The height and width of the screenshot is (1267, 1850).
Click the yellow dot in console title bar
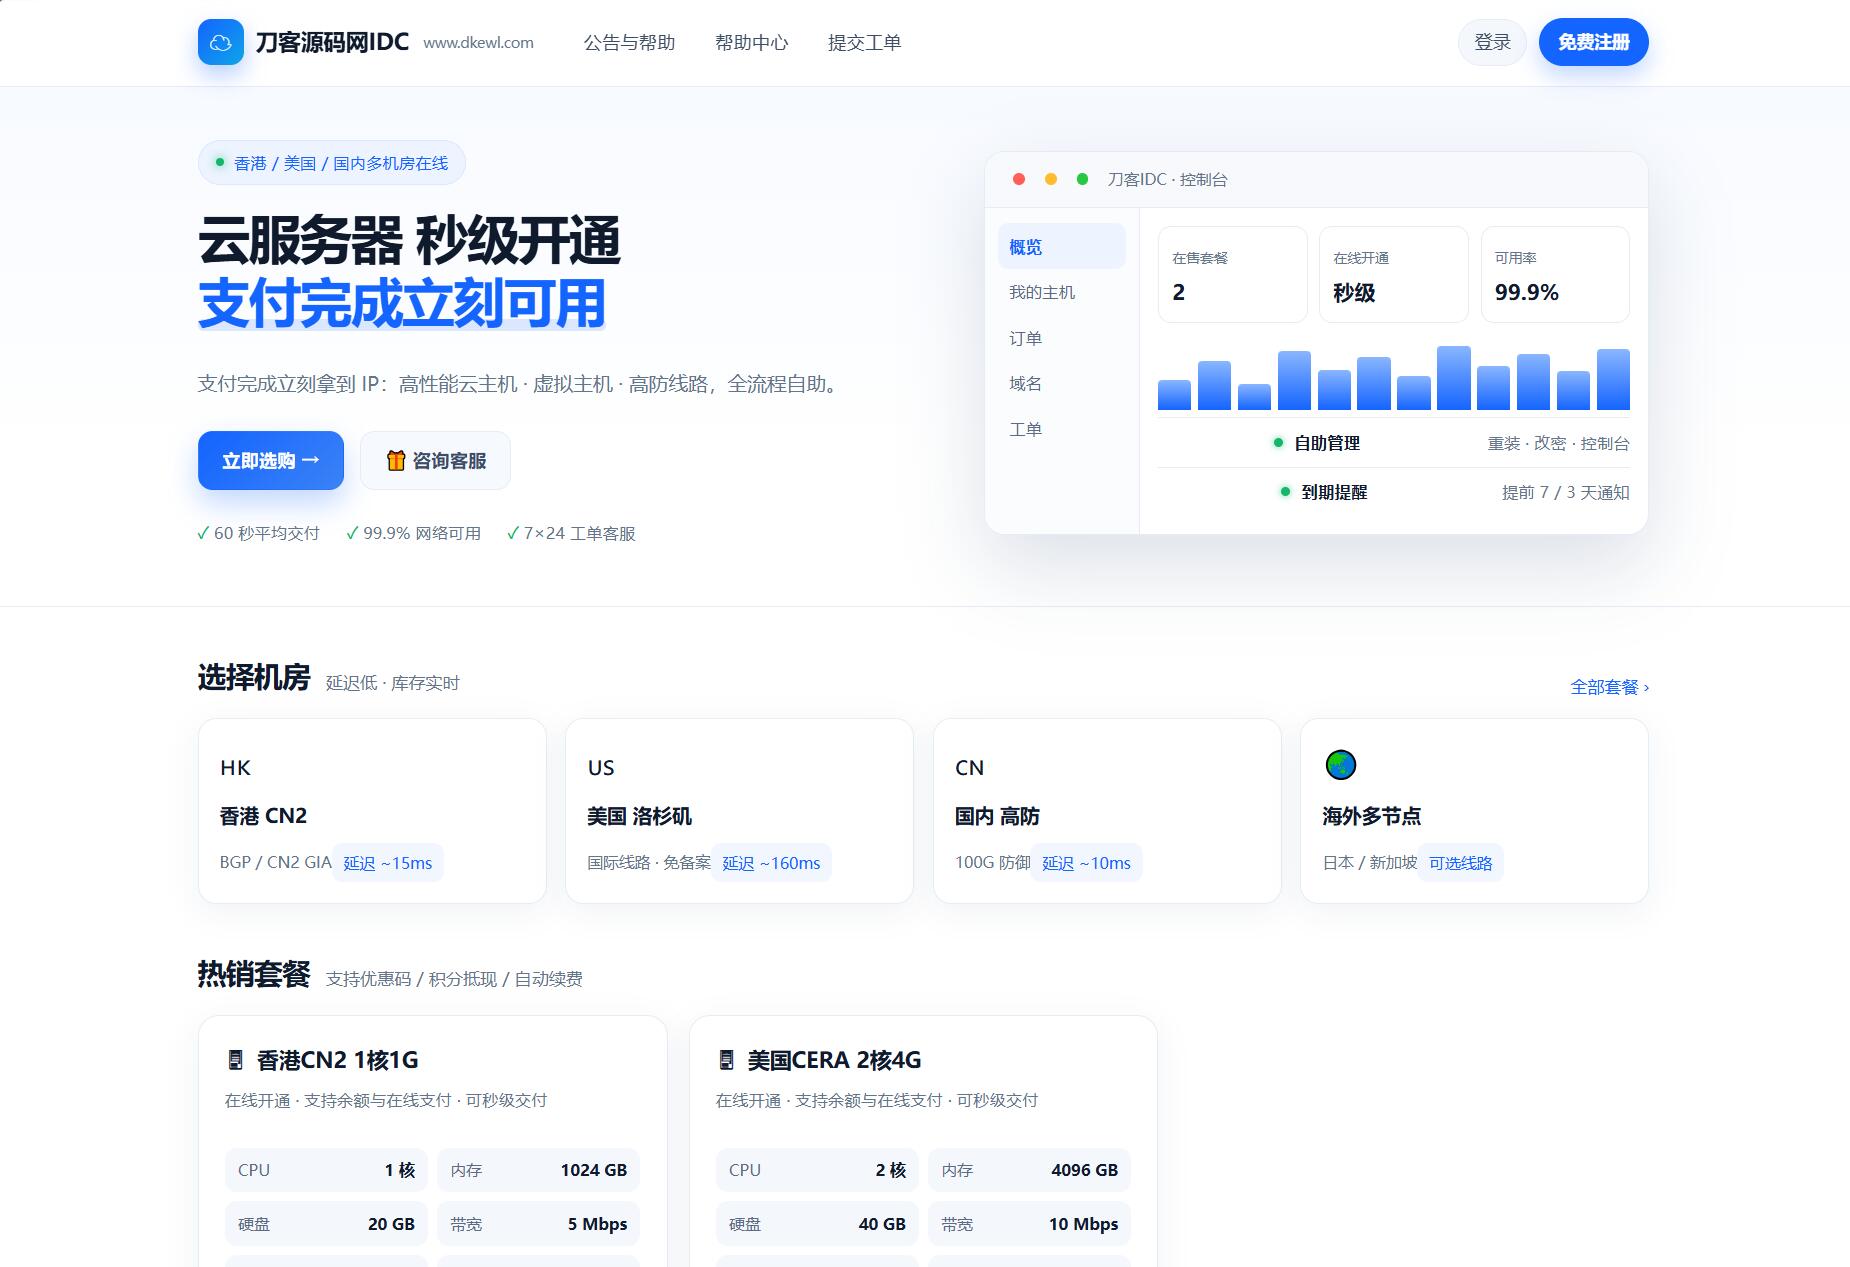point(1051,179)
